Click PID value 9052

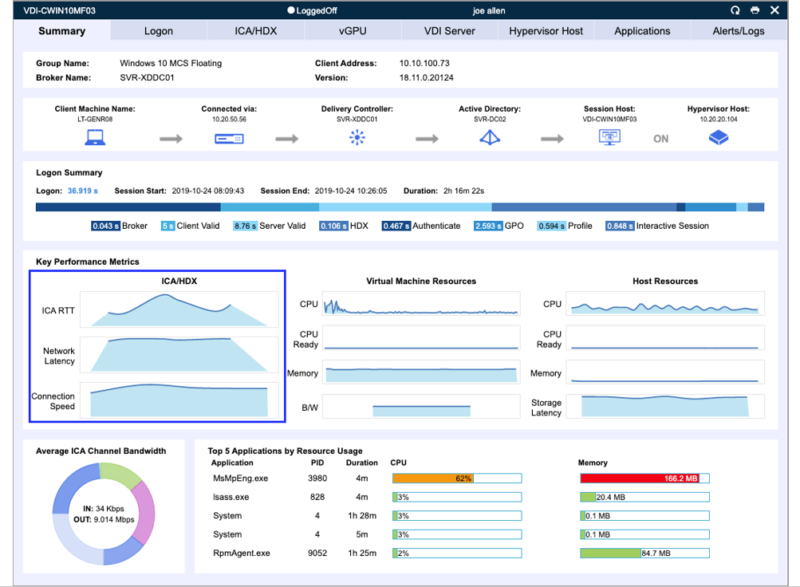(317, 553)
